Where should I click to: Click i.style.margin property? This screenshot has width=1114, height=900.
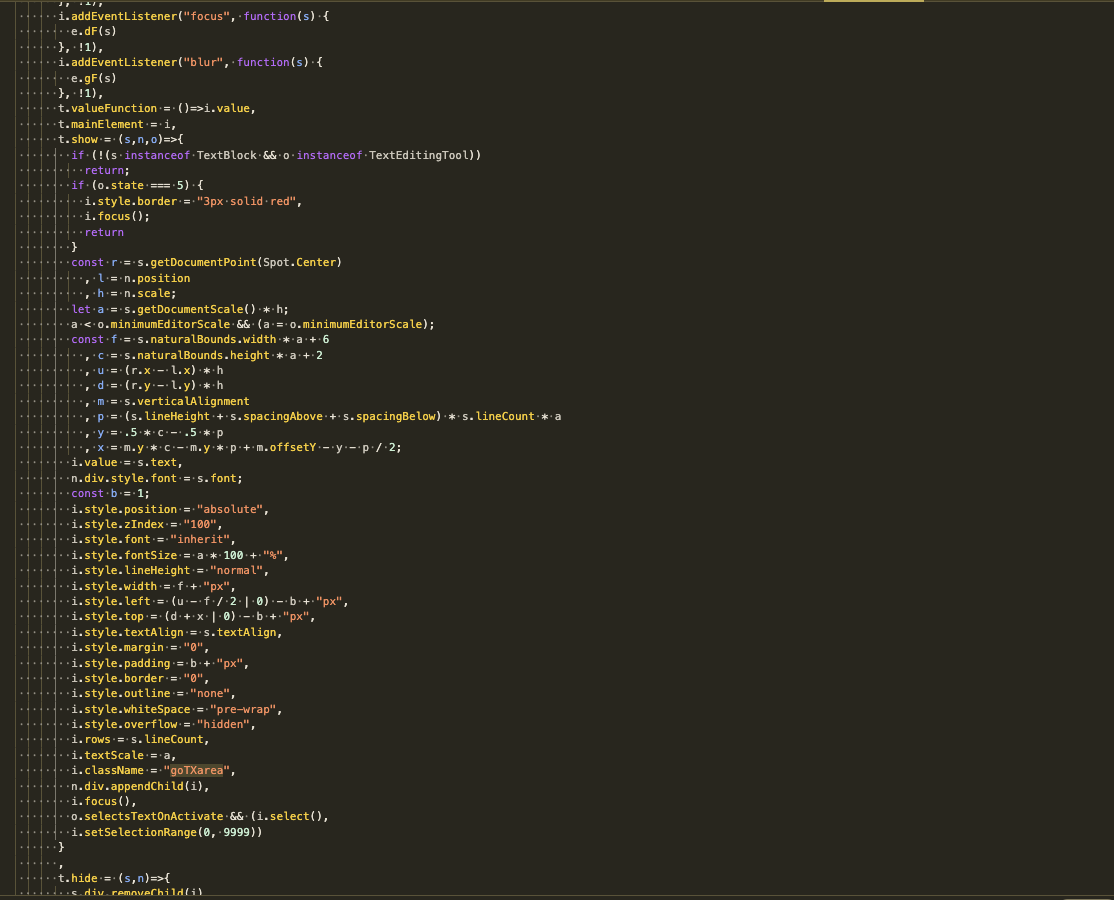(117, 648)
